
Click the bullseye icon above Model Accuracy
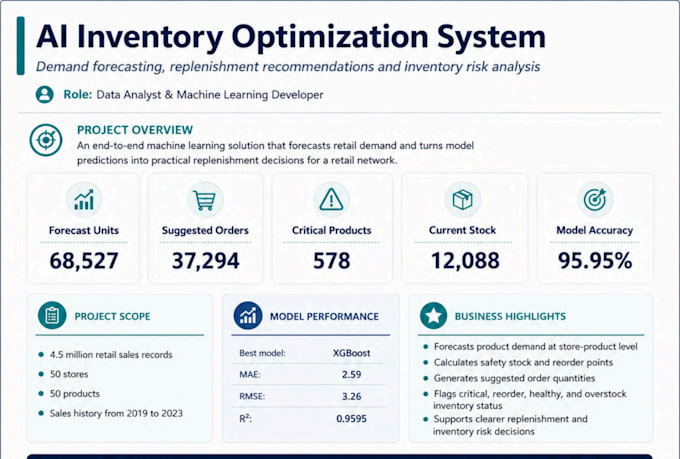[595, 200]
